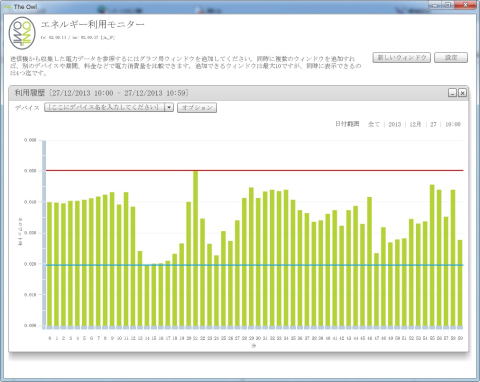Close the 利用履歴 usage history panel
Image resolution: width=480 pixels, height=382 pixels.
click(x=462, y=93)
